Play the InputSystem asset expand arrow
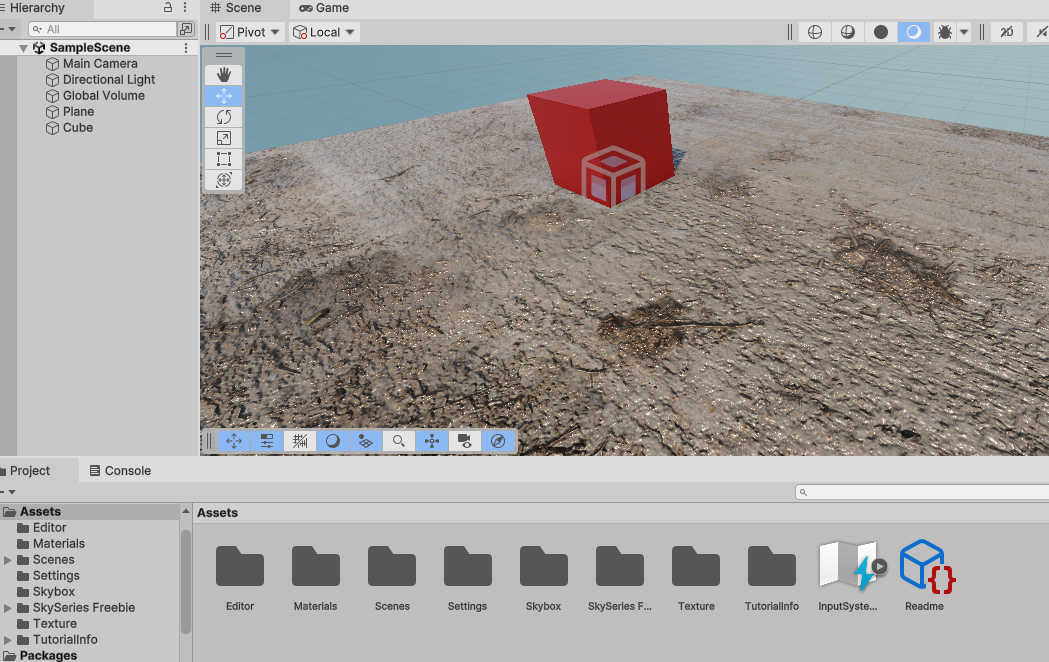The image size is (1049, 662). click(x=879, y=567)
